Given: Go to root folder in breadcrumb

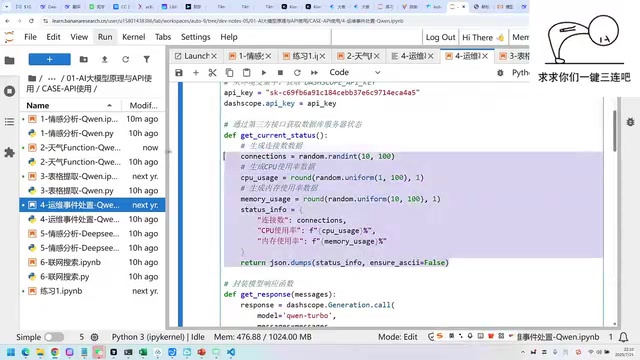Looking at the screenshot, I should click(32, 78).
